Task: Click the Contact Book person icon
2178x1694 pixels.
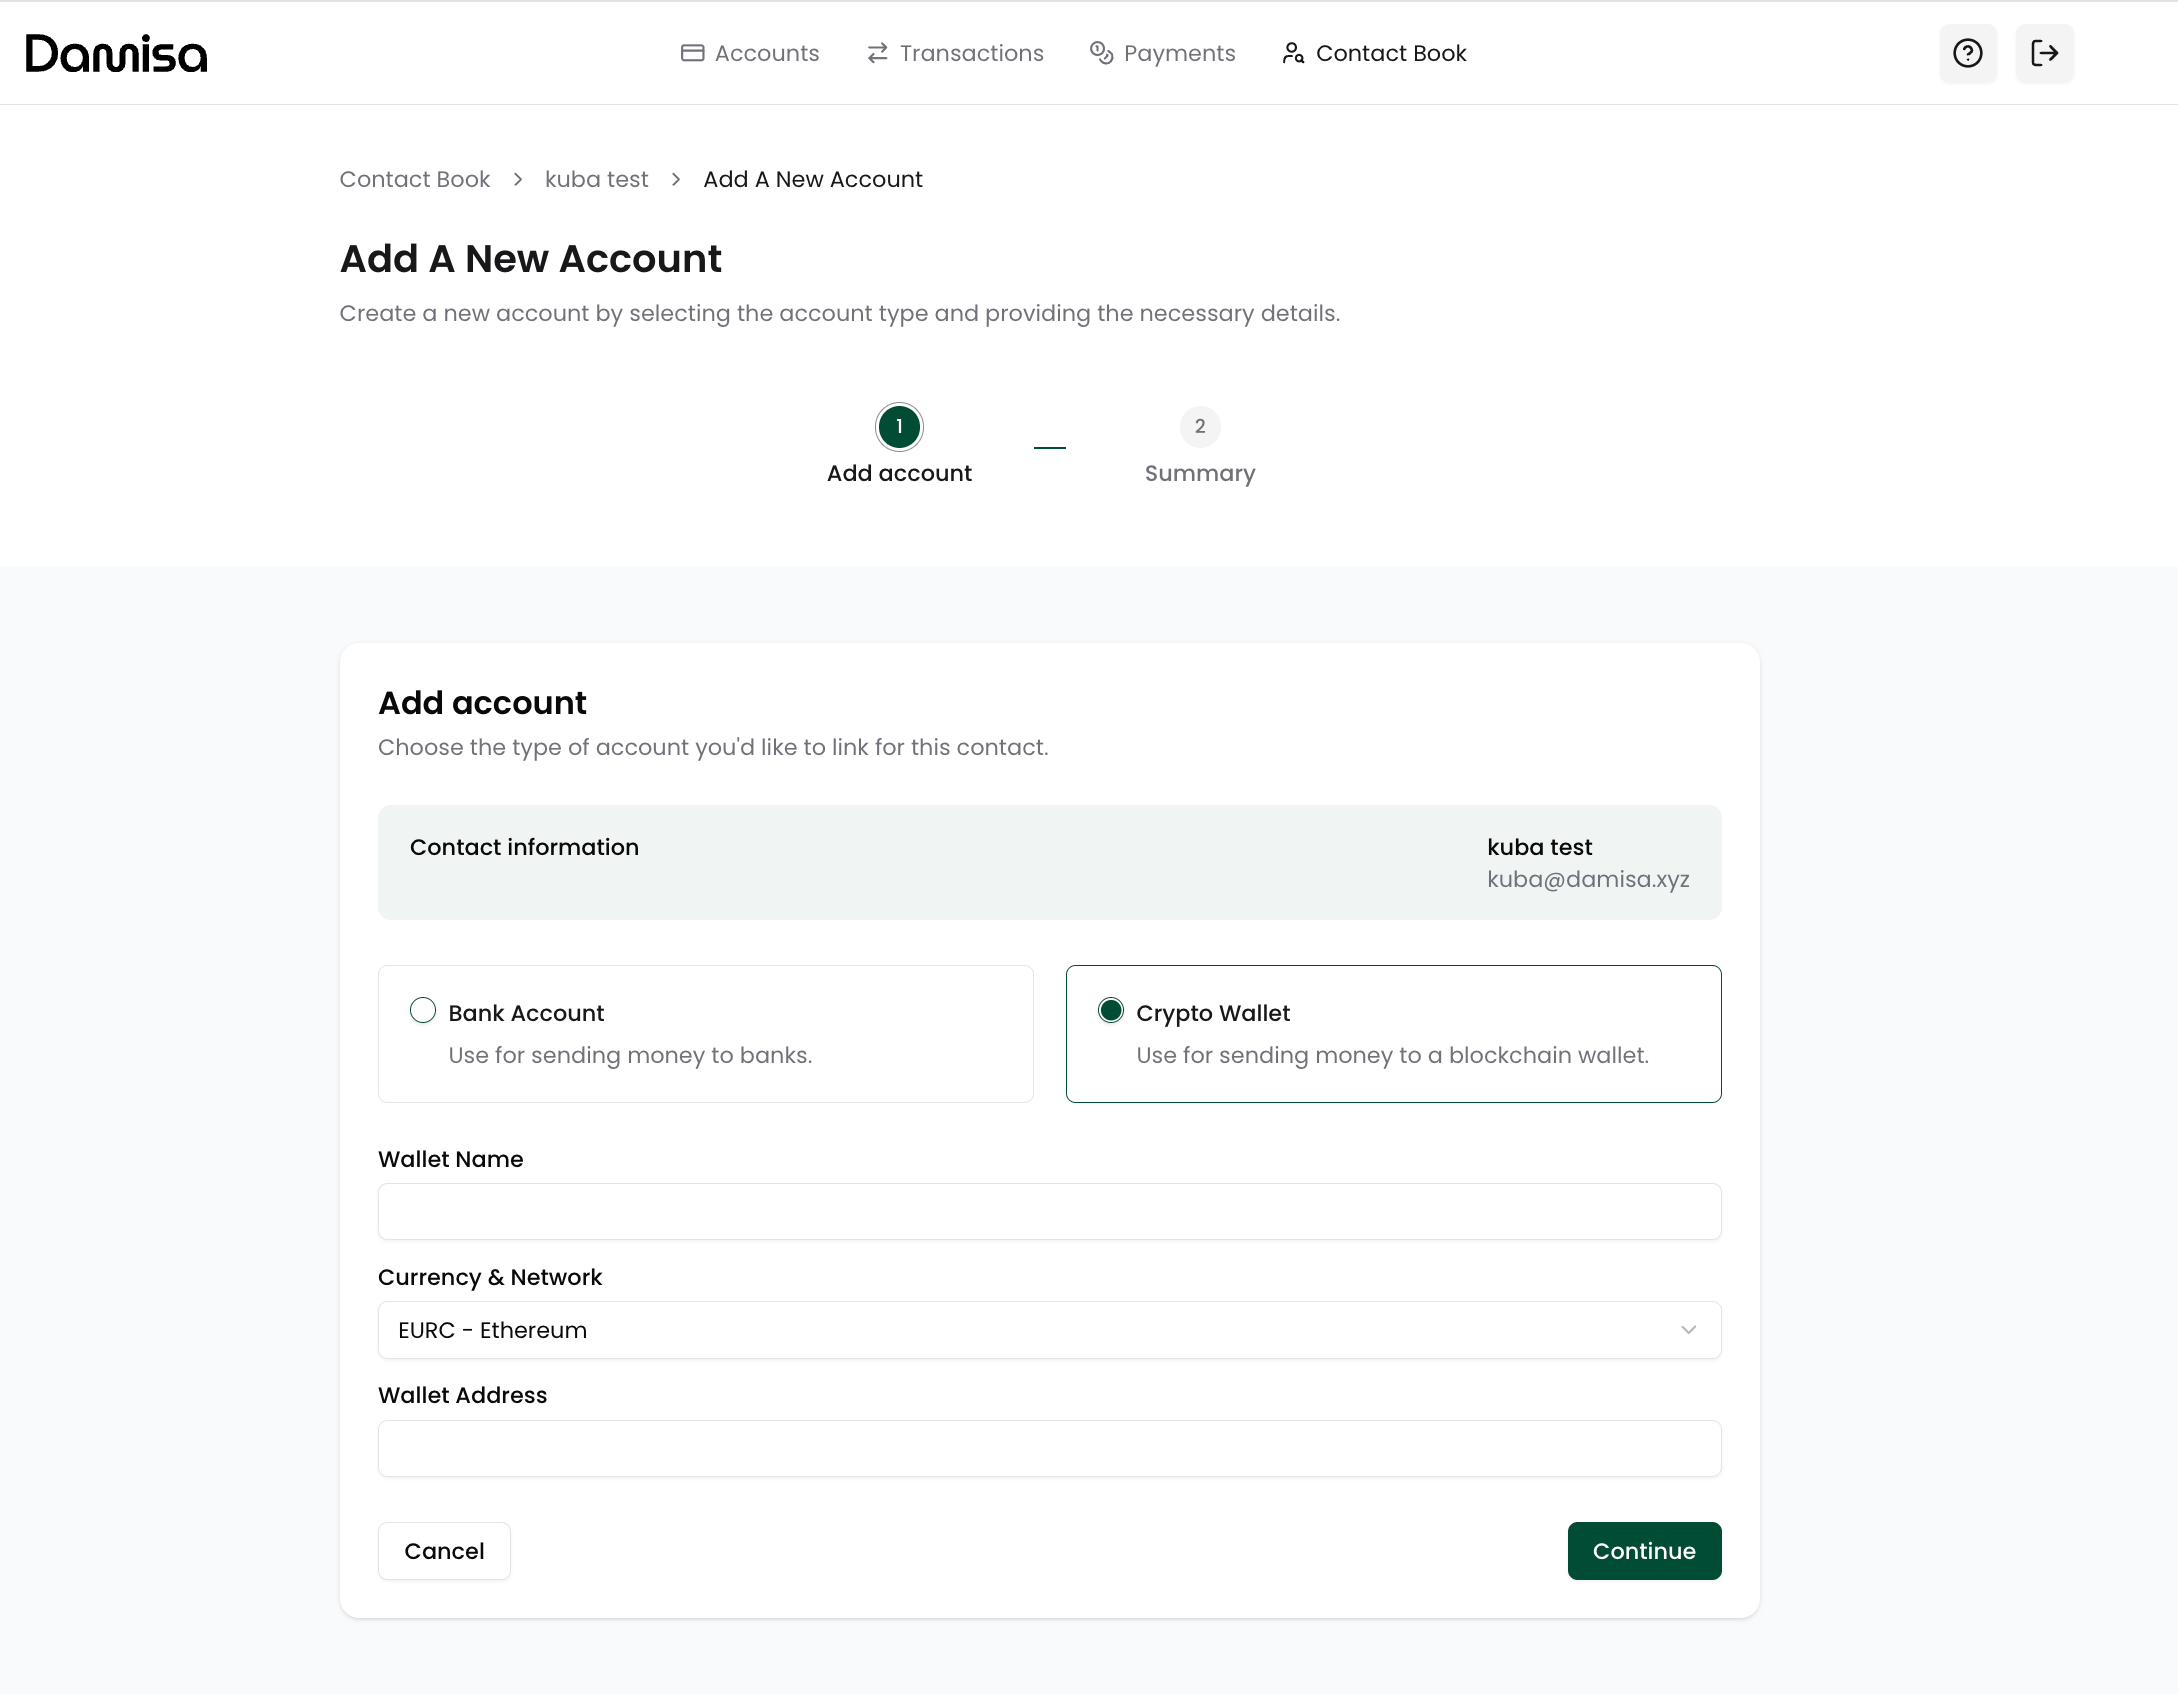Action: click(1293, 53)
